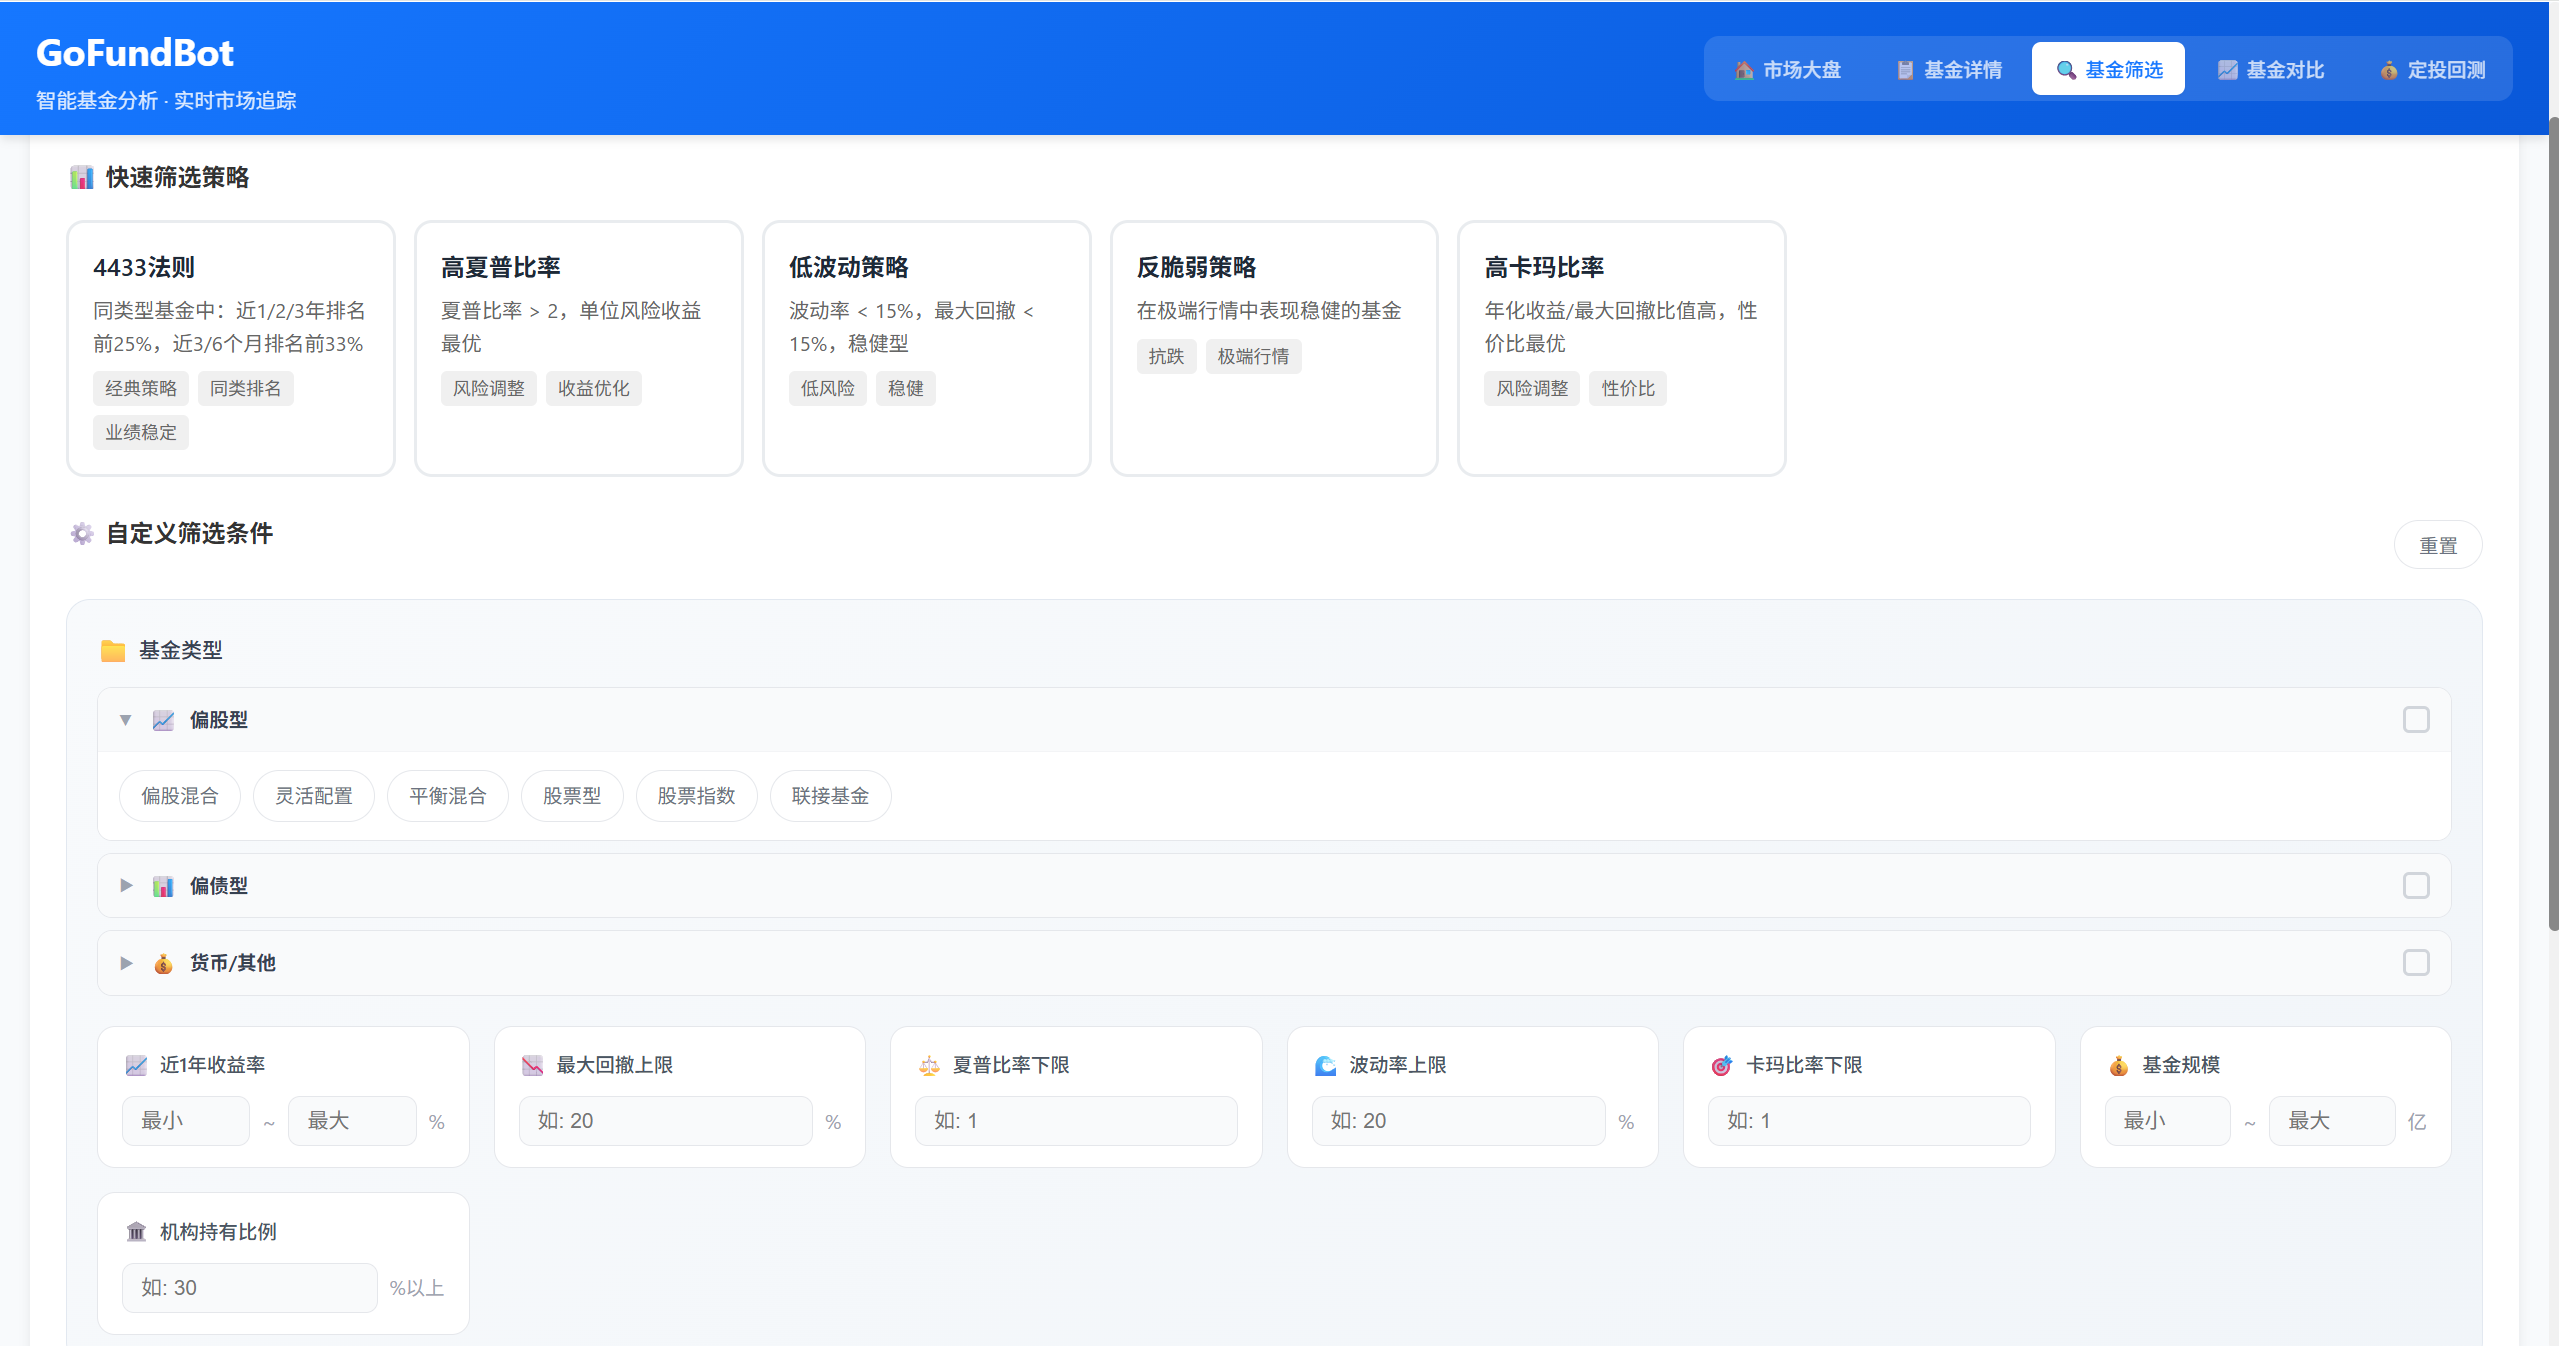Expand the 货币/其他 section arrow
The width and height of the screenshot is (2559, 1346).
pyautogui.click(x=126, y=963)
